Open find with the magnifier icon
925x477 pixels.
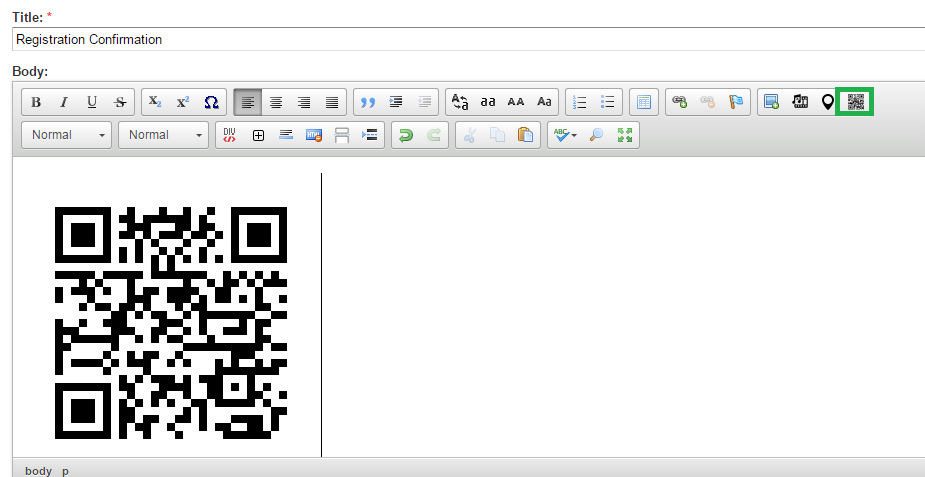point(596,135)
